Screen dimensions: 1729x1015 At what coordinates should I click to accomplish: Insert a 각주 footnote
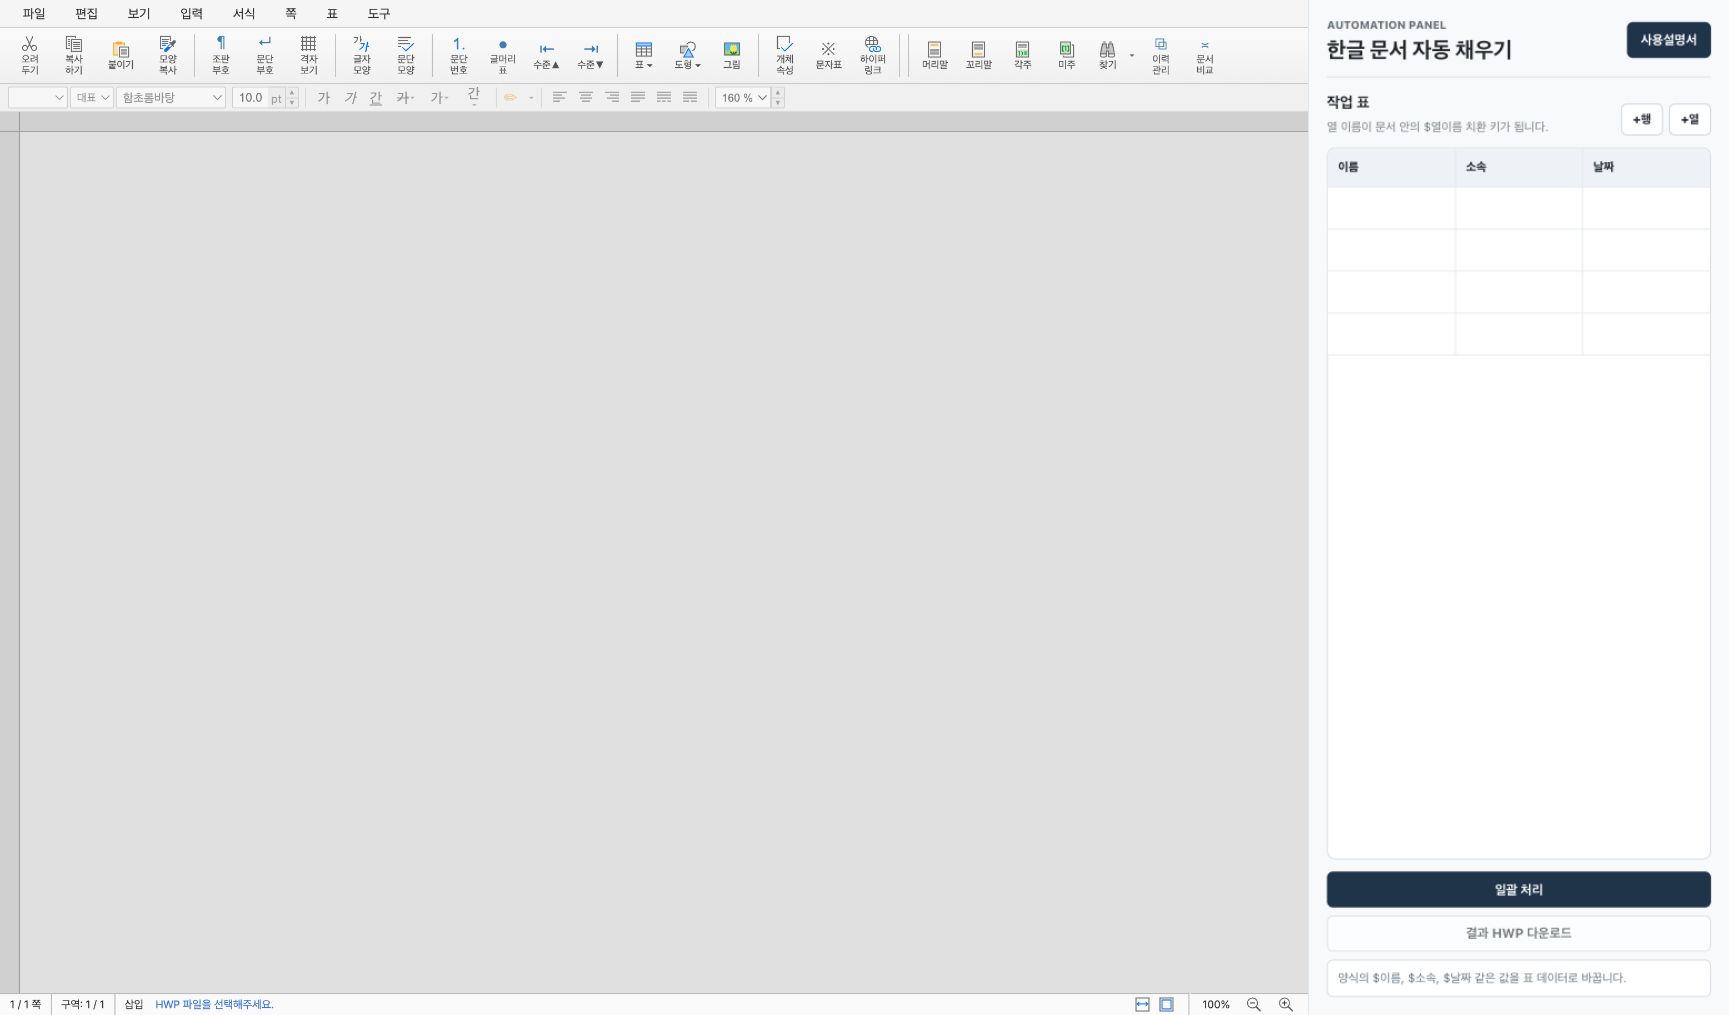[1023, 54]
